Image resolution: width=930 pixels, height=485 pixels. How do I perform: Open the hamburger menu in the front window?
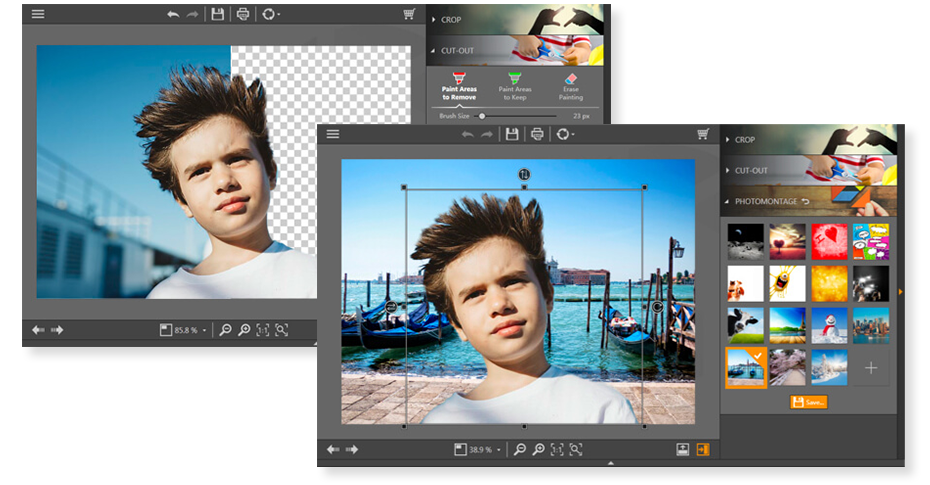333,134
